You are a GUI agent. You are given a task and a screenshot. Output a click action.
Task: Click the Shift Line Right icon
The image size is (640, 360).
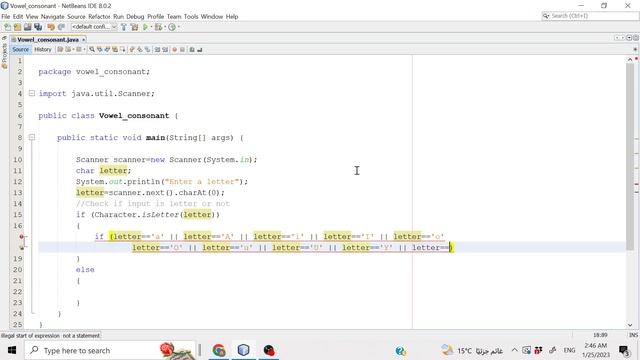[x=165, y=49]
